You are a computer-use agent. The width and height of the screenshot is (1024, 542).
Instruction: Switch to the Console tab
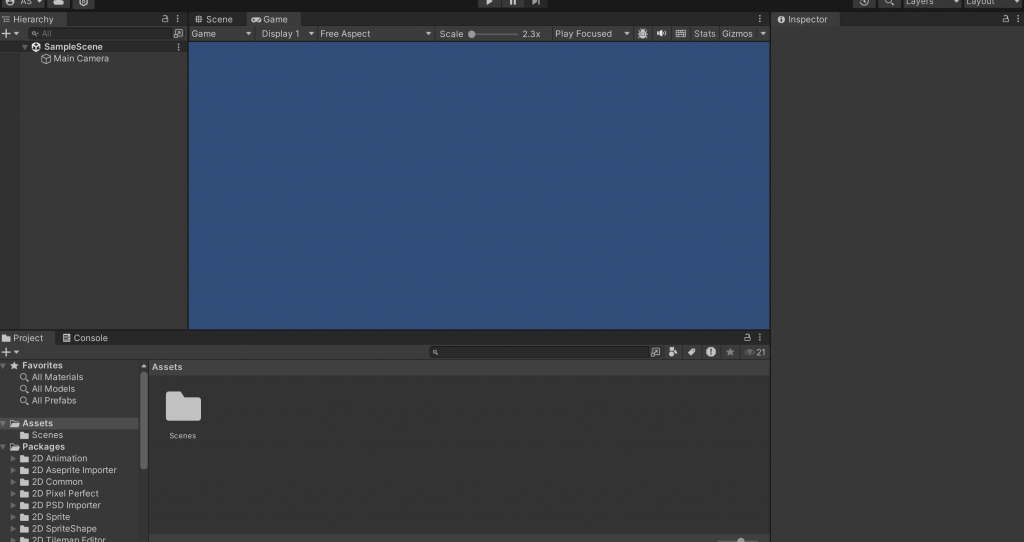[85, 338]
